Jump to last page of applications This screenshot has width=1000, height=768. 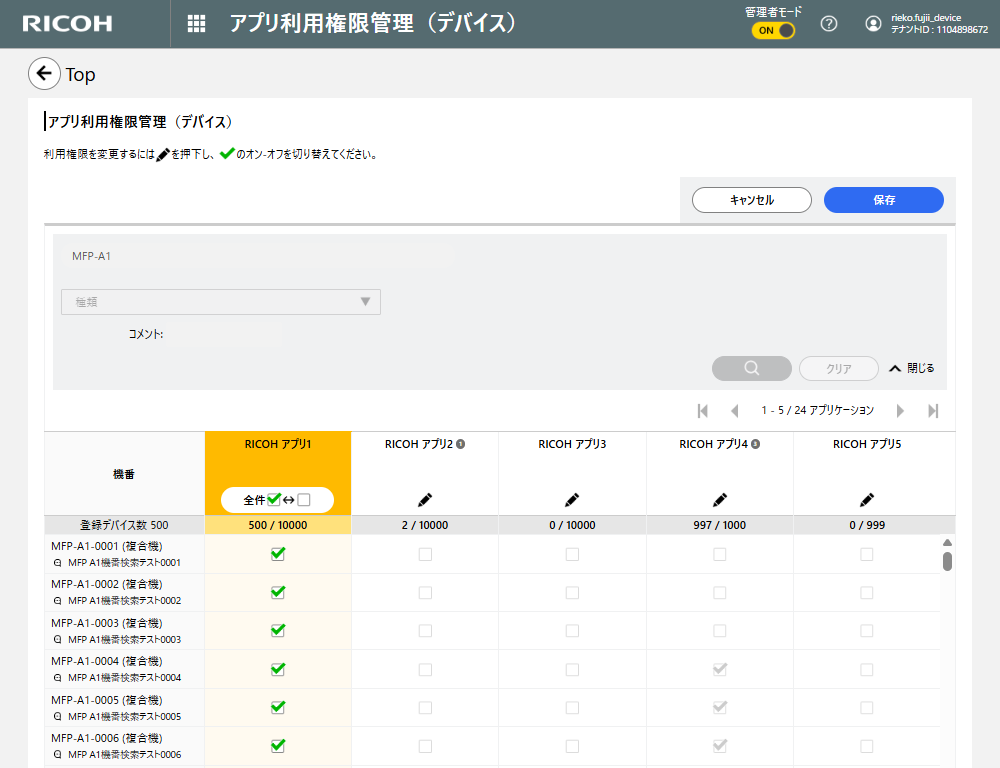pos(933,410)
